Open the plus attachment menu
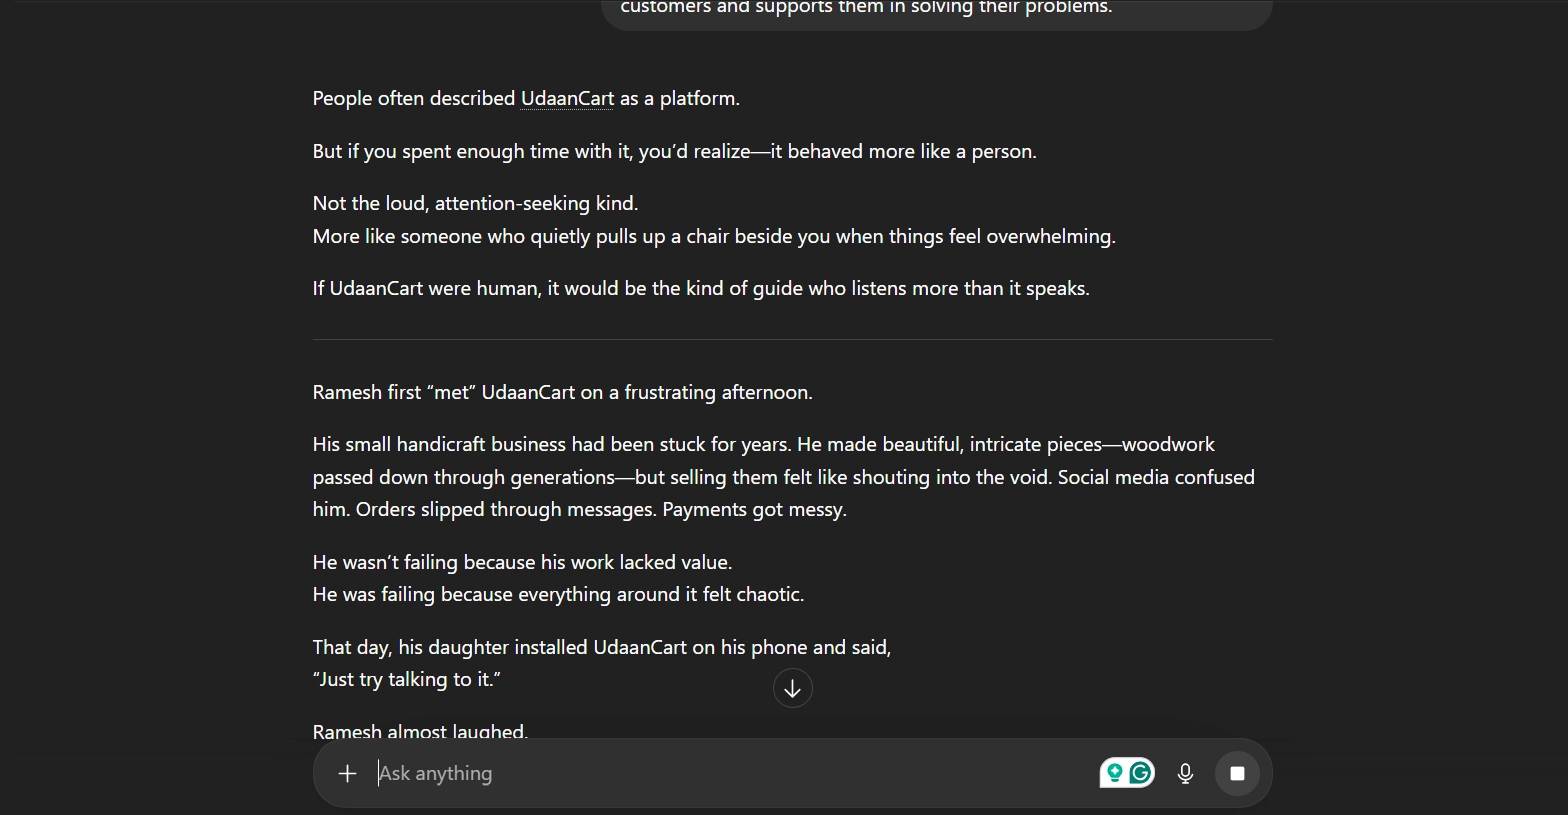This screenshot has height=815, width=1568. 347,773
